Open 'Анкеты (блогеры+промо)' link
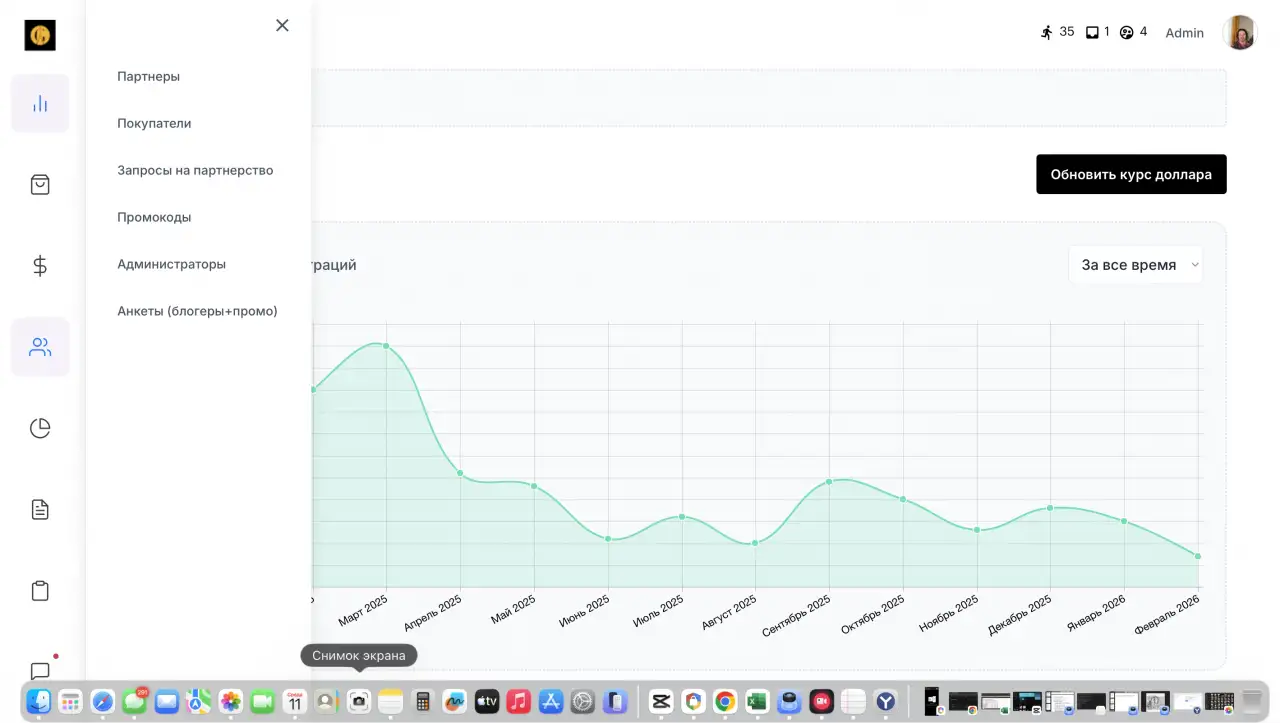1280x723 pixels. point(197,311)
